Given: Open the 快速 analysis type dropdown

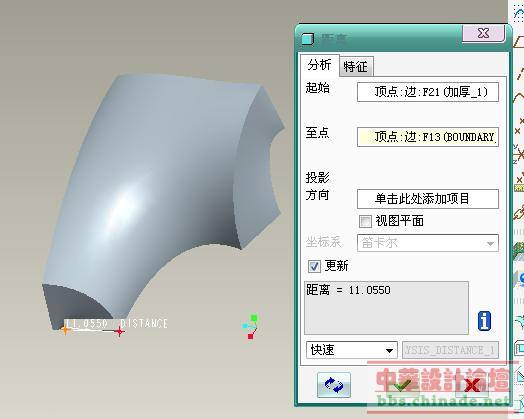Looking at the screenshot, I should tap(352, 350).
